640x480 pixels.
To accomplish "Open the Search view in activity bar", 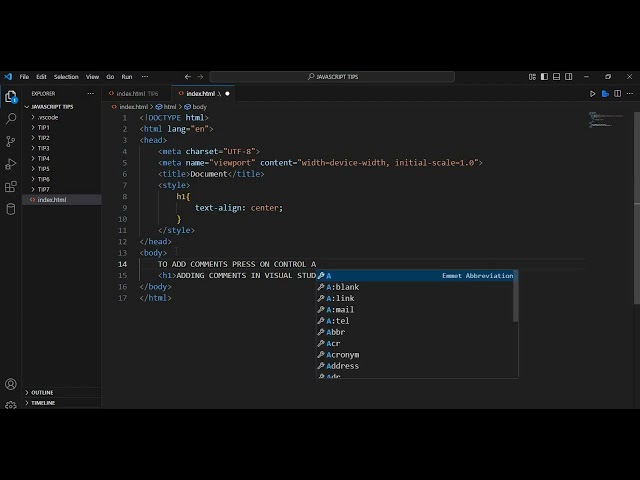I will [11, 119].
